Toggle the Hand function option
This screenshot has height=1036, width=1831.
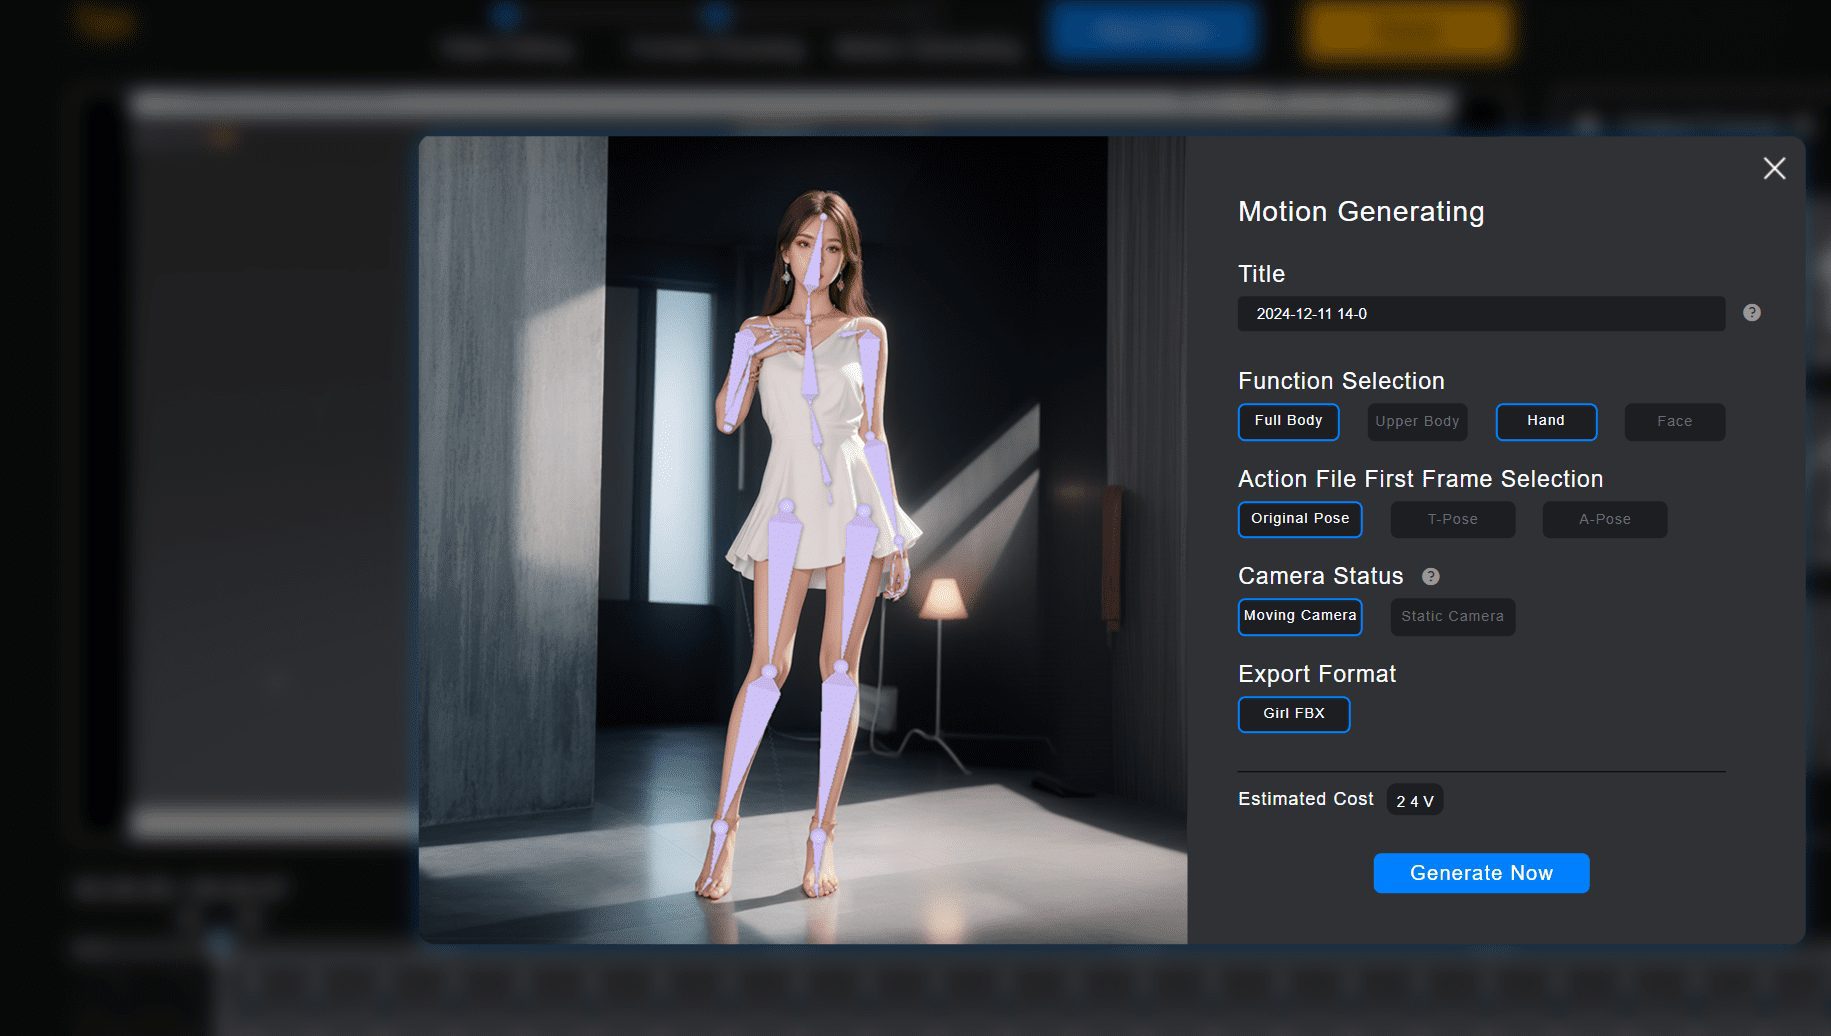tap(1545, 421)
